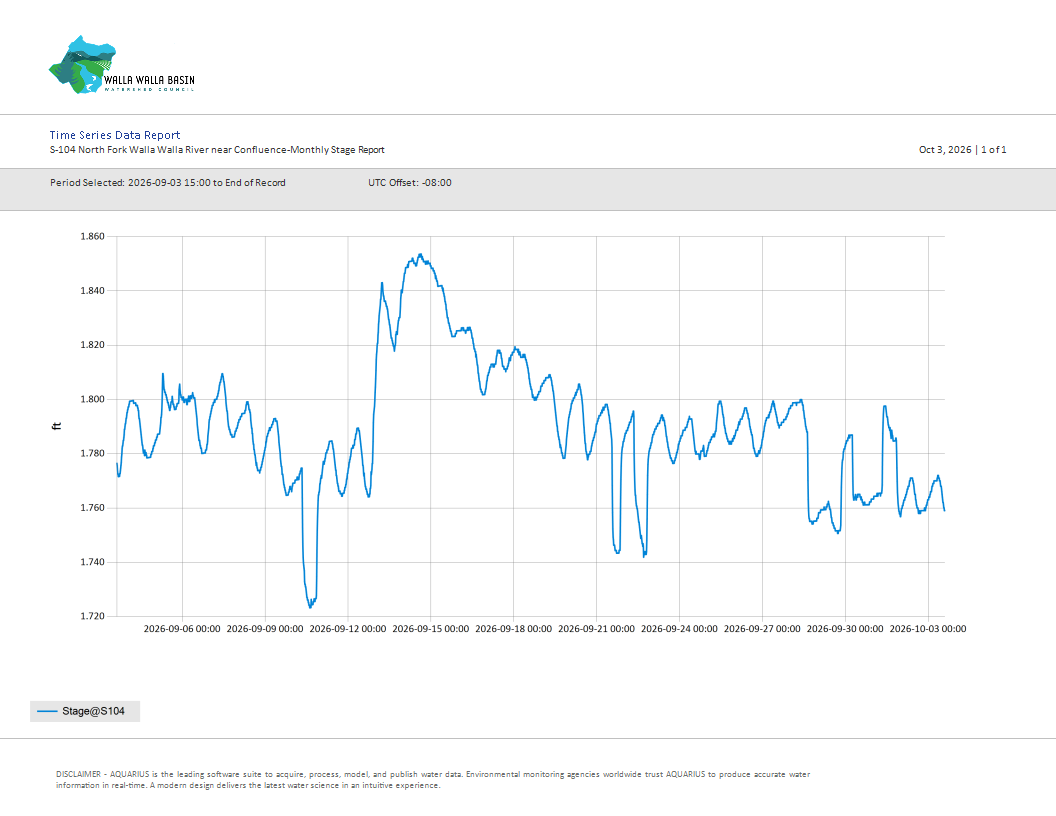The height and width of the screenshot is (816, 1056).
Task: Click the 1.800 y-axis tick label
Action: 92,399
